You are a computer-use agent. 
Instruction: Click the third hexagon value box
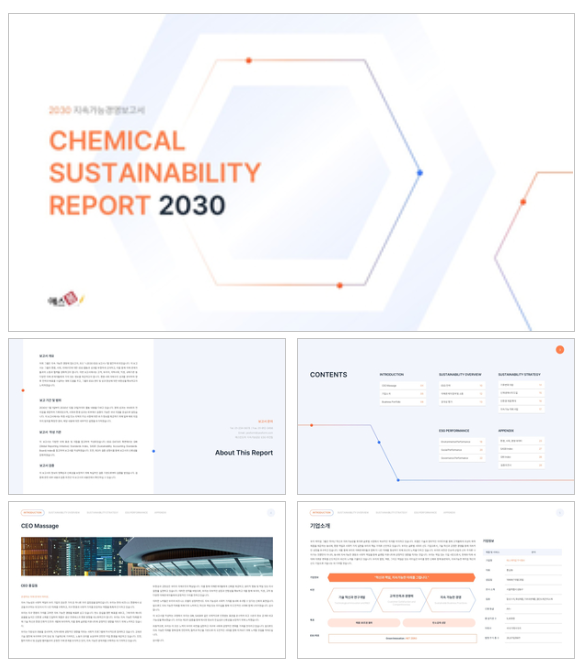coord(451,599)
